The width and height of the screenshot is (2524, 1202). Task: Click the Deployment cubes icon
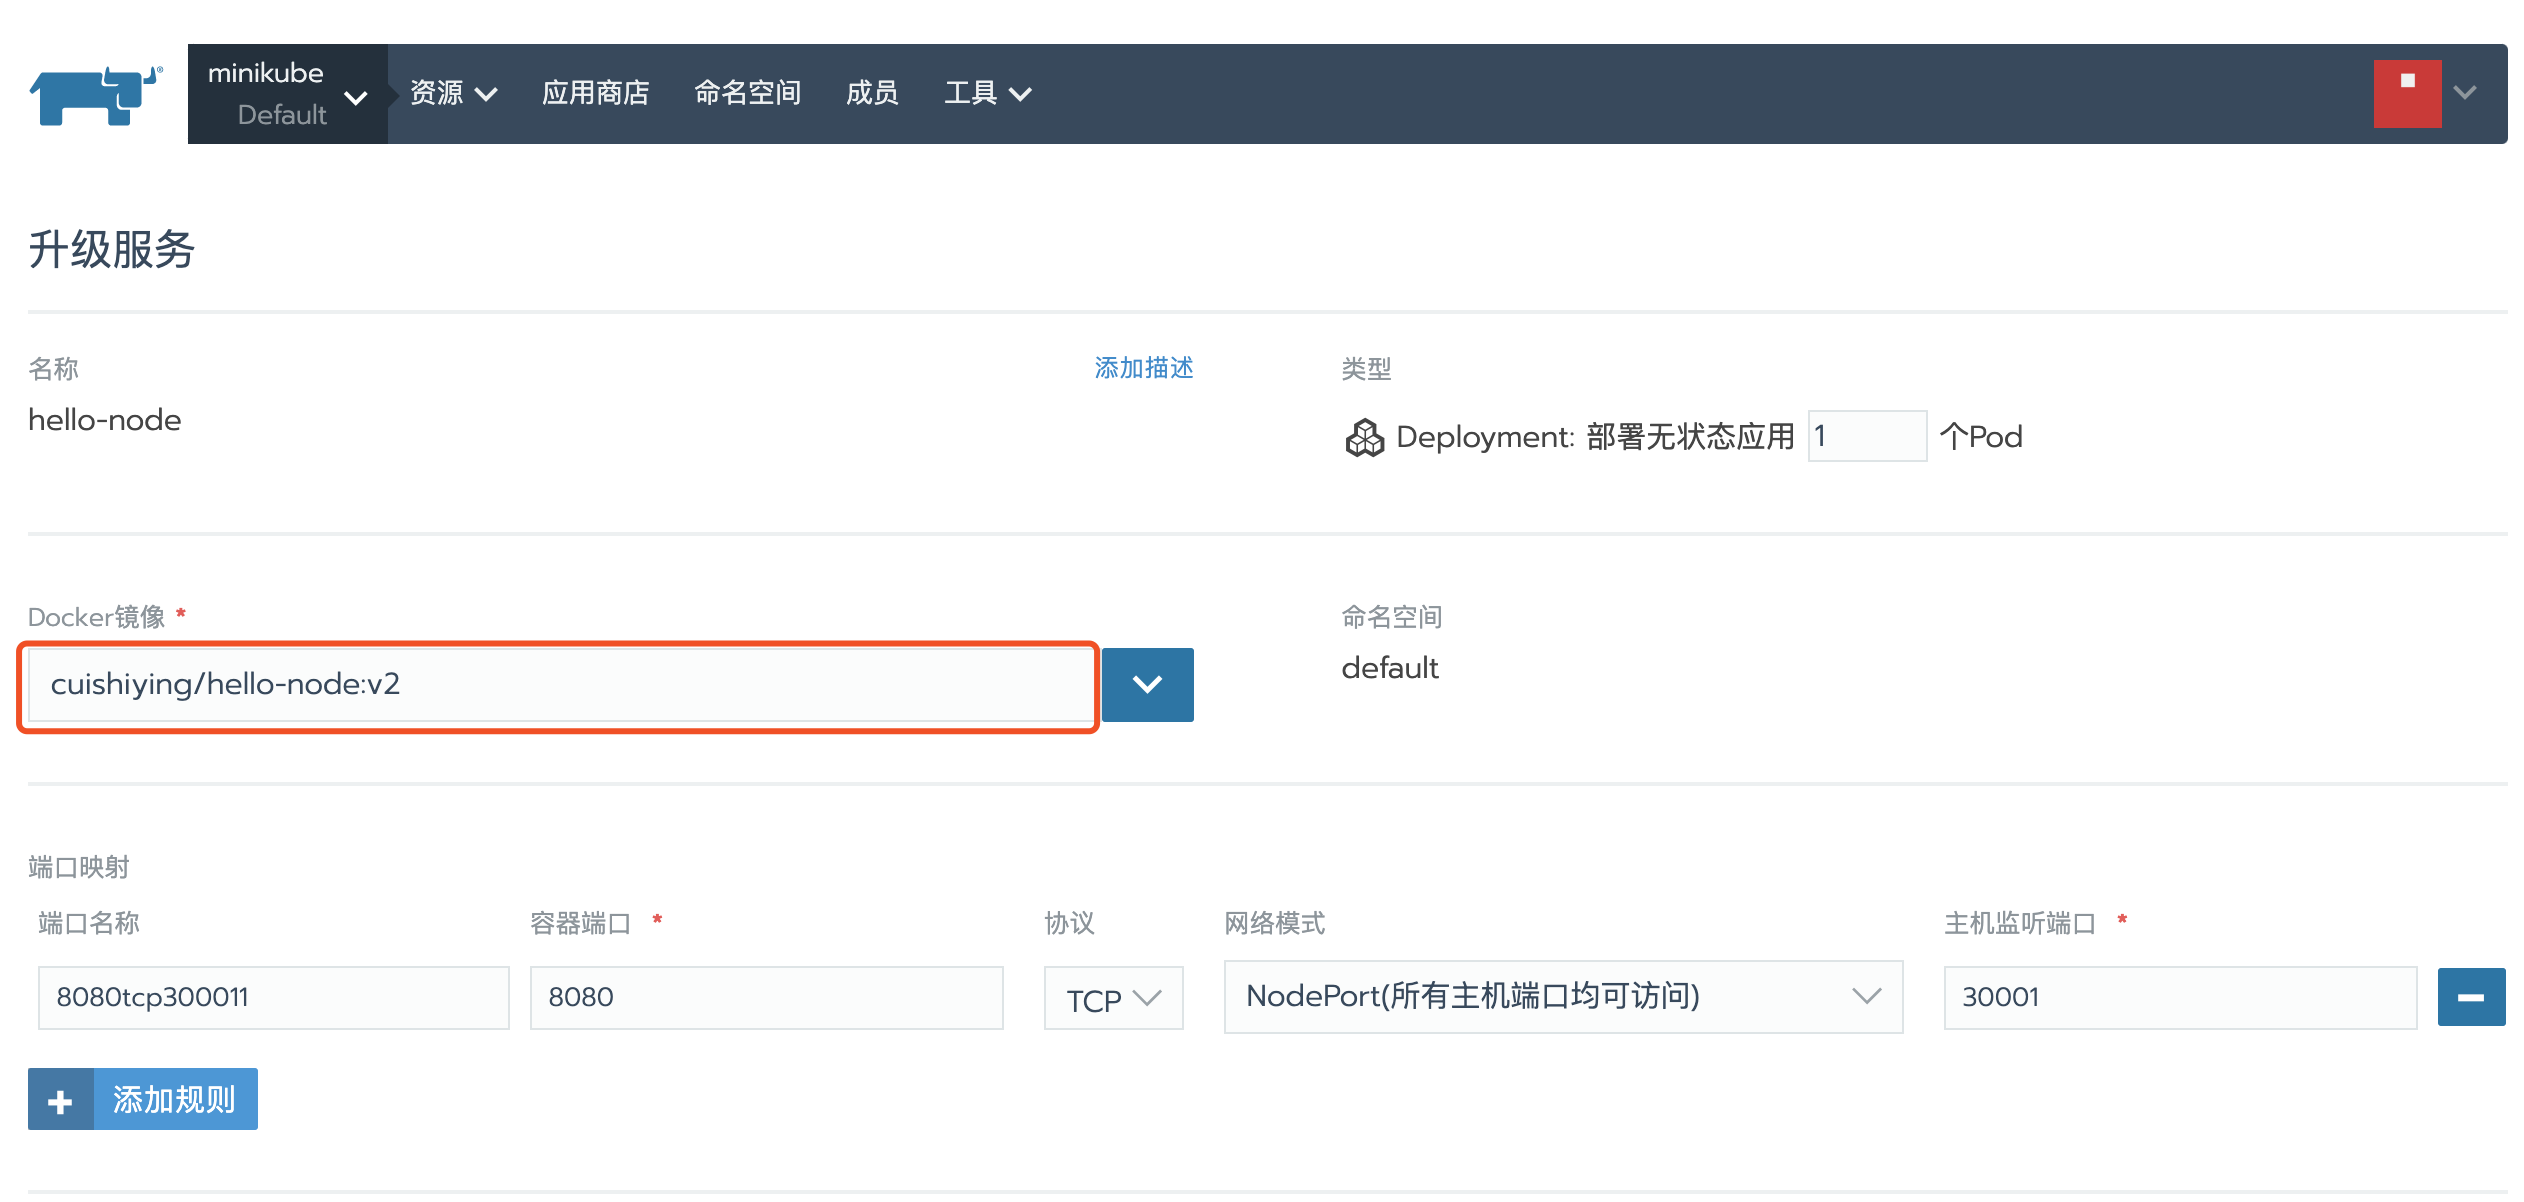[x=1364, y=438]
